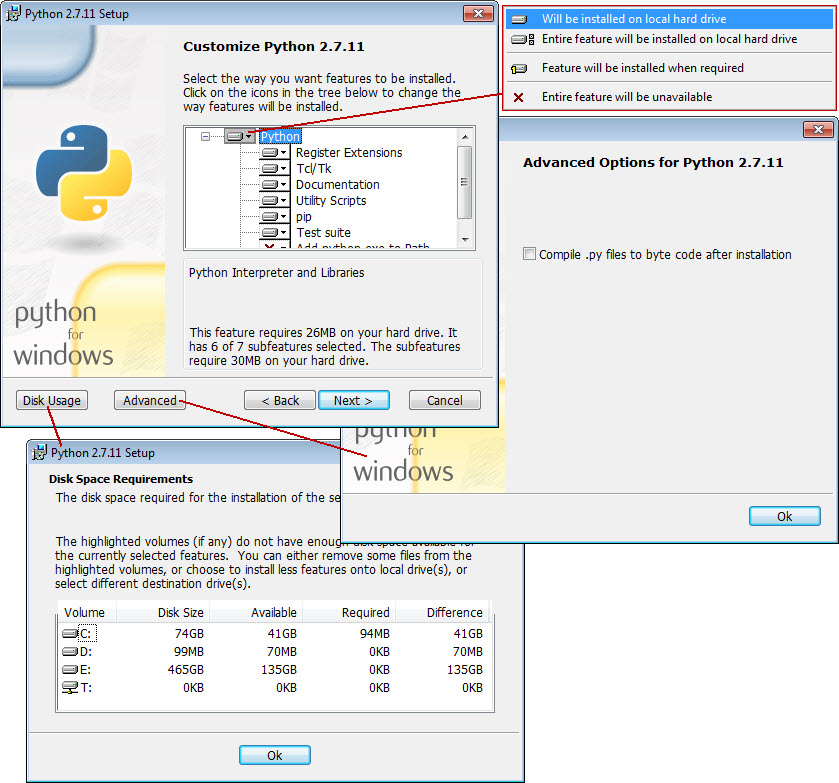Select the Documentation feature in the tree
Viewport: 839px width, 783px height.
point(338,185)
